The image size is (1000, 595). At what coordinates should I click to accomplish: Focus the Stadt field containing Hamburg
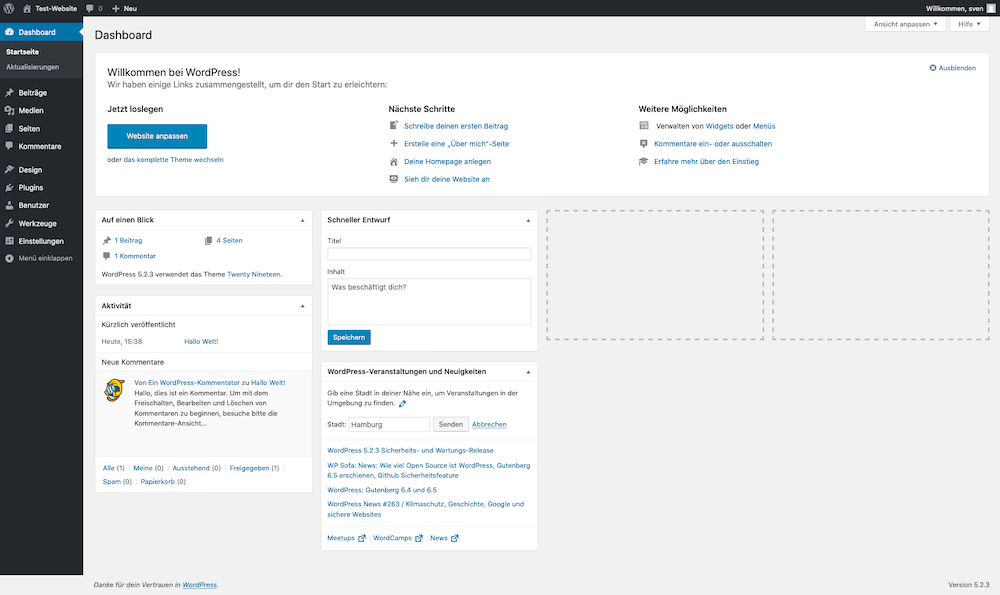(x=389, y=424)
